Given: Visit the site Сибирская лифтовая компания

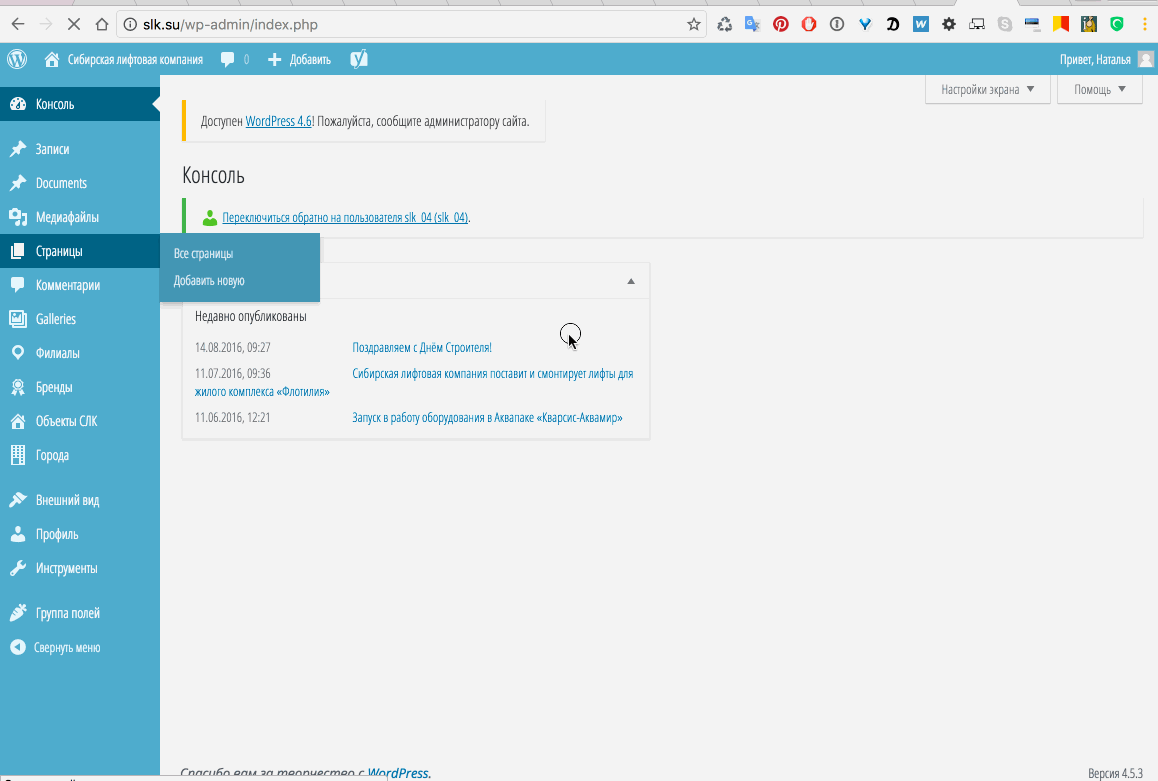Looking at the screenshot, I should click(x=124, y=60).
